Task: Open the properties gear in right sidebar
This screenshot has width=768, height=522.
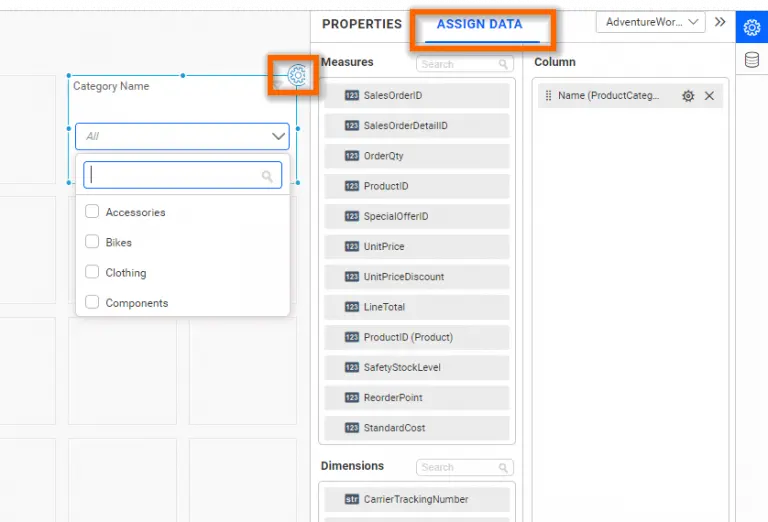Action: point(752,27)
